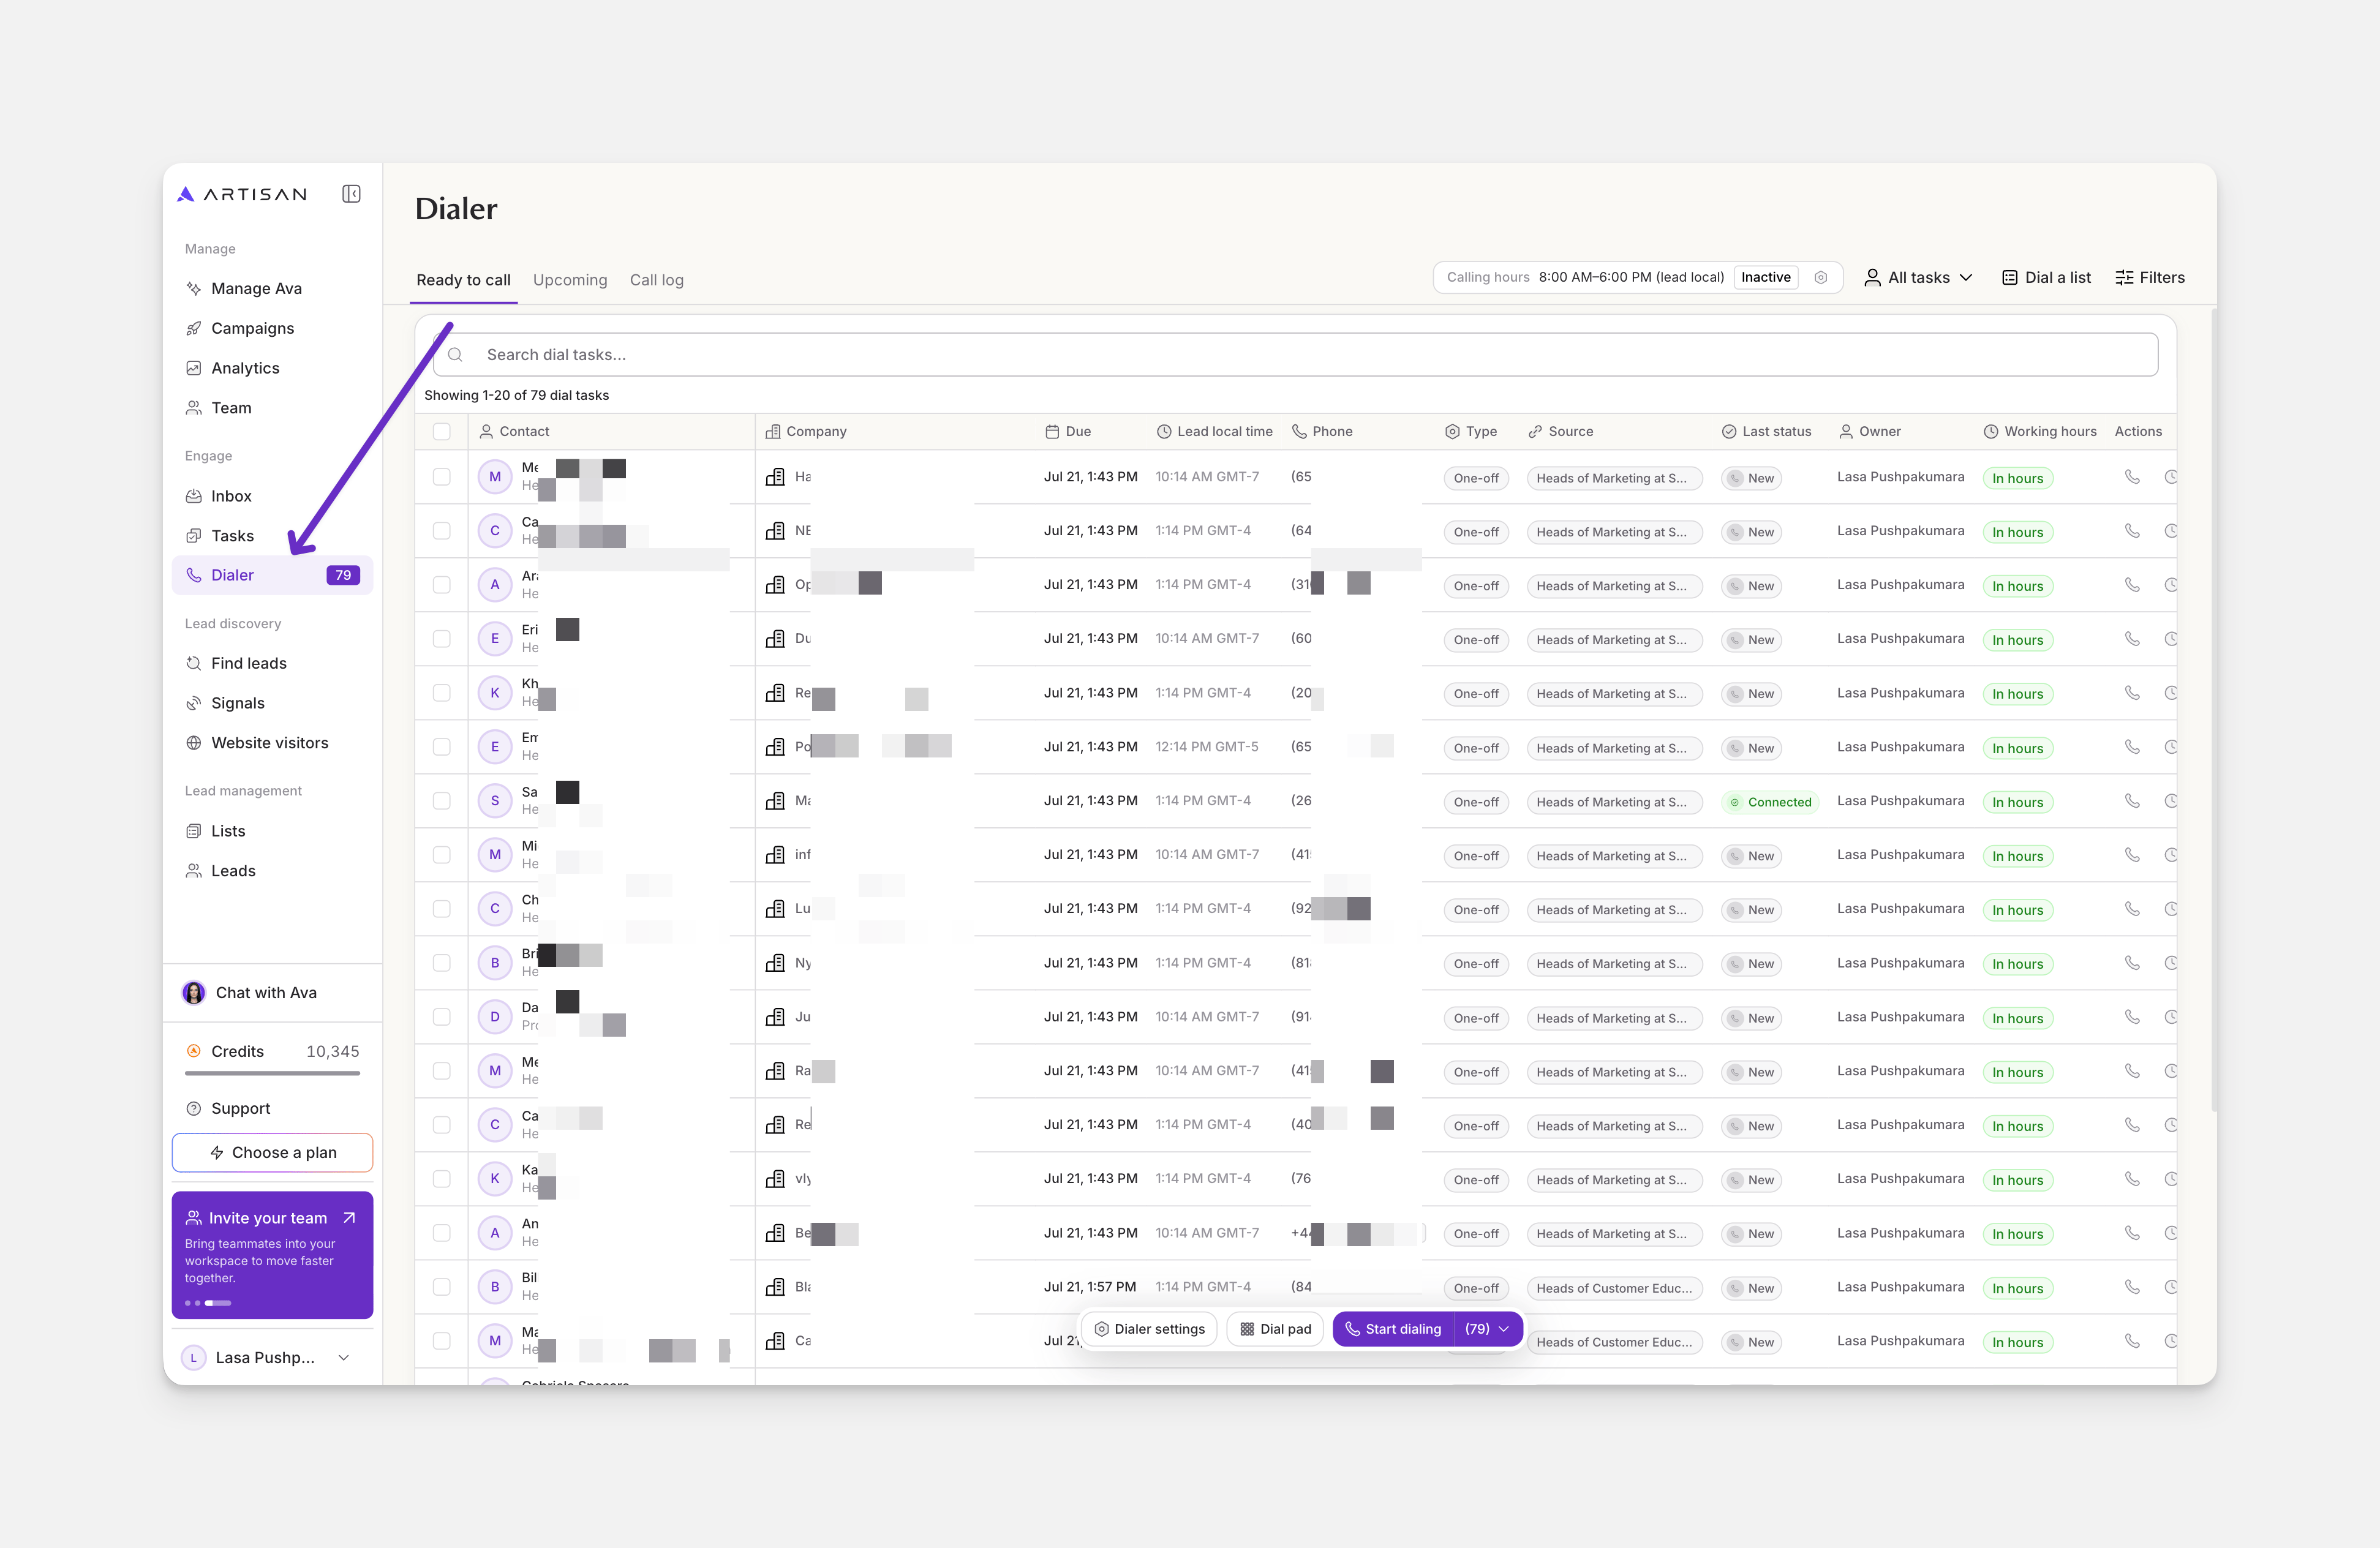Open the Dial pad

(1276, 1329)
